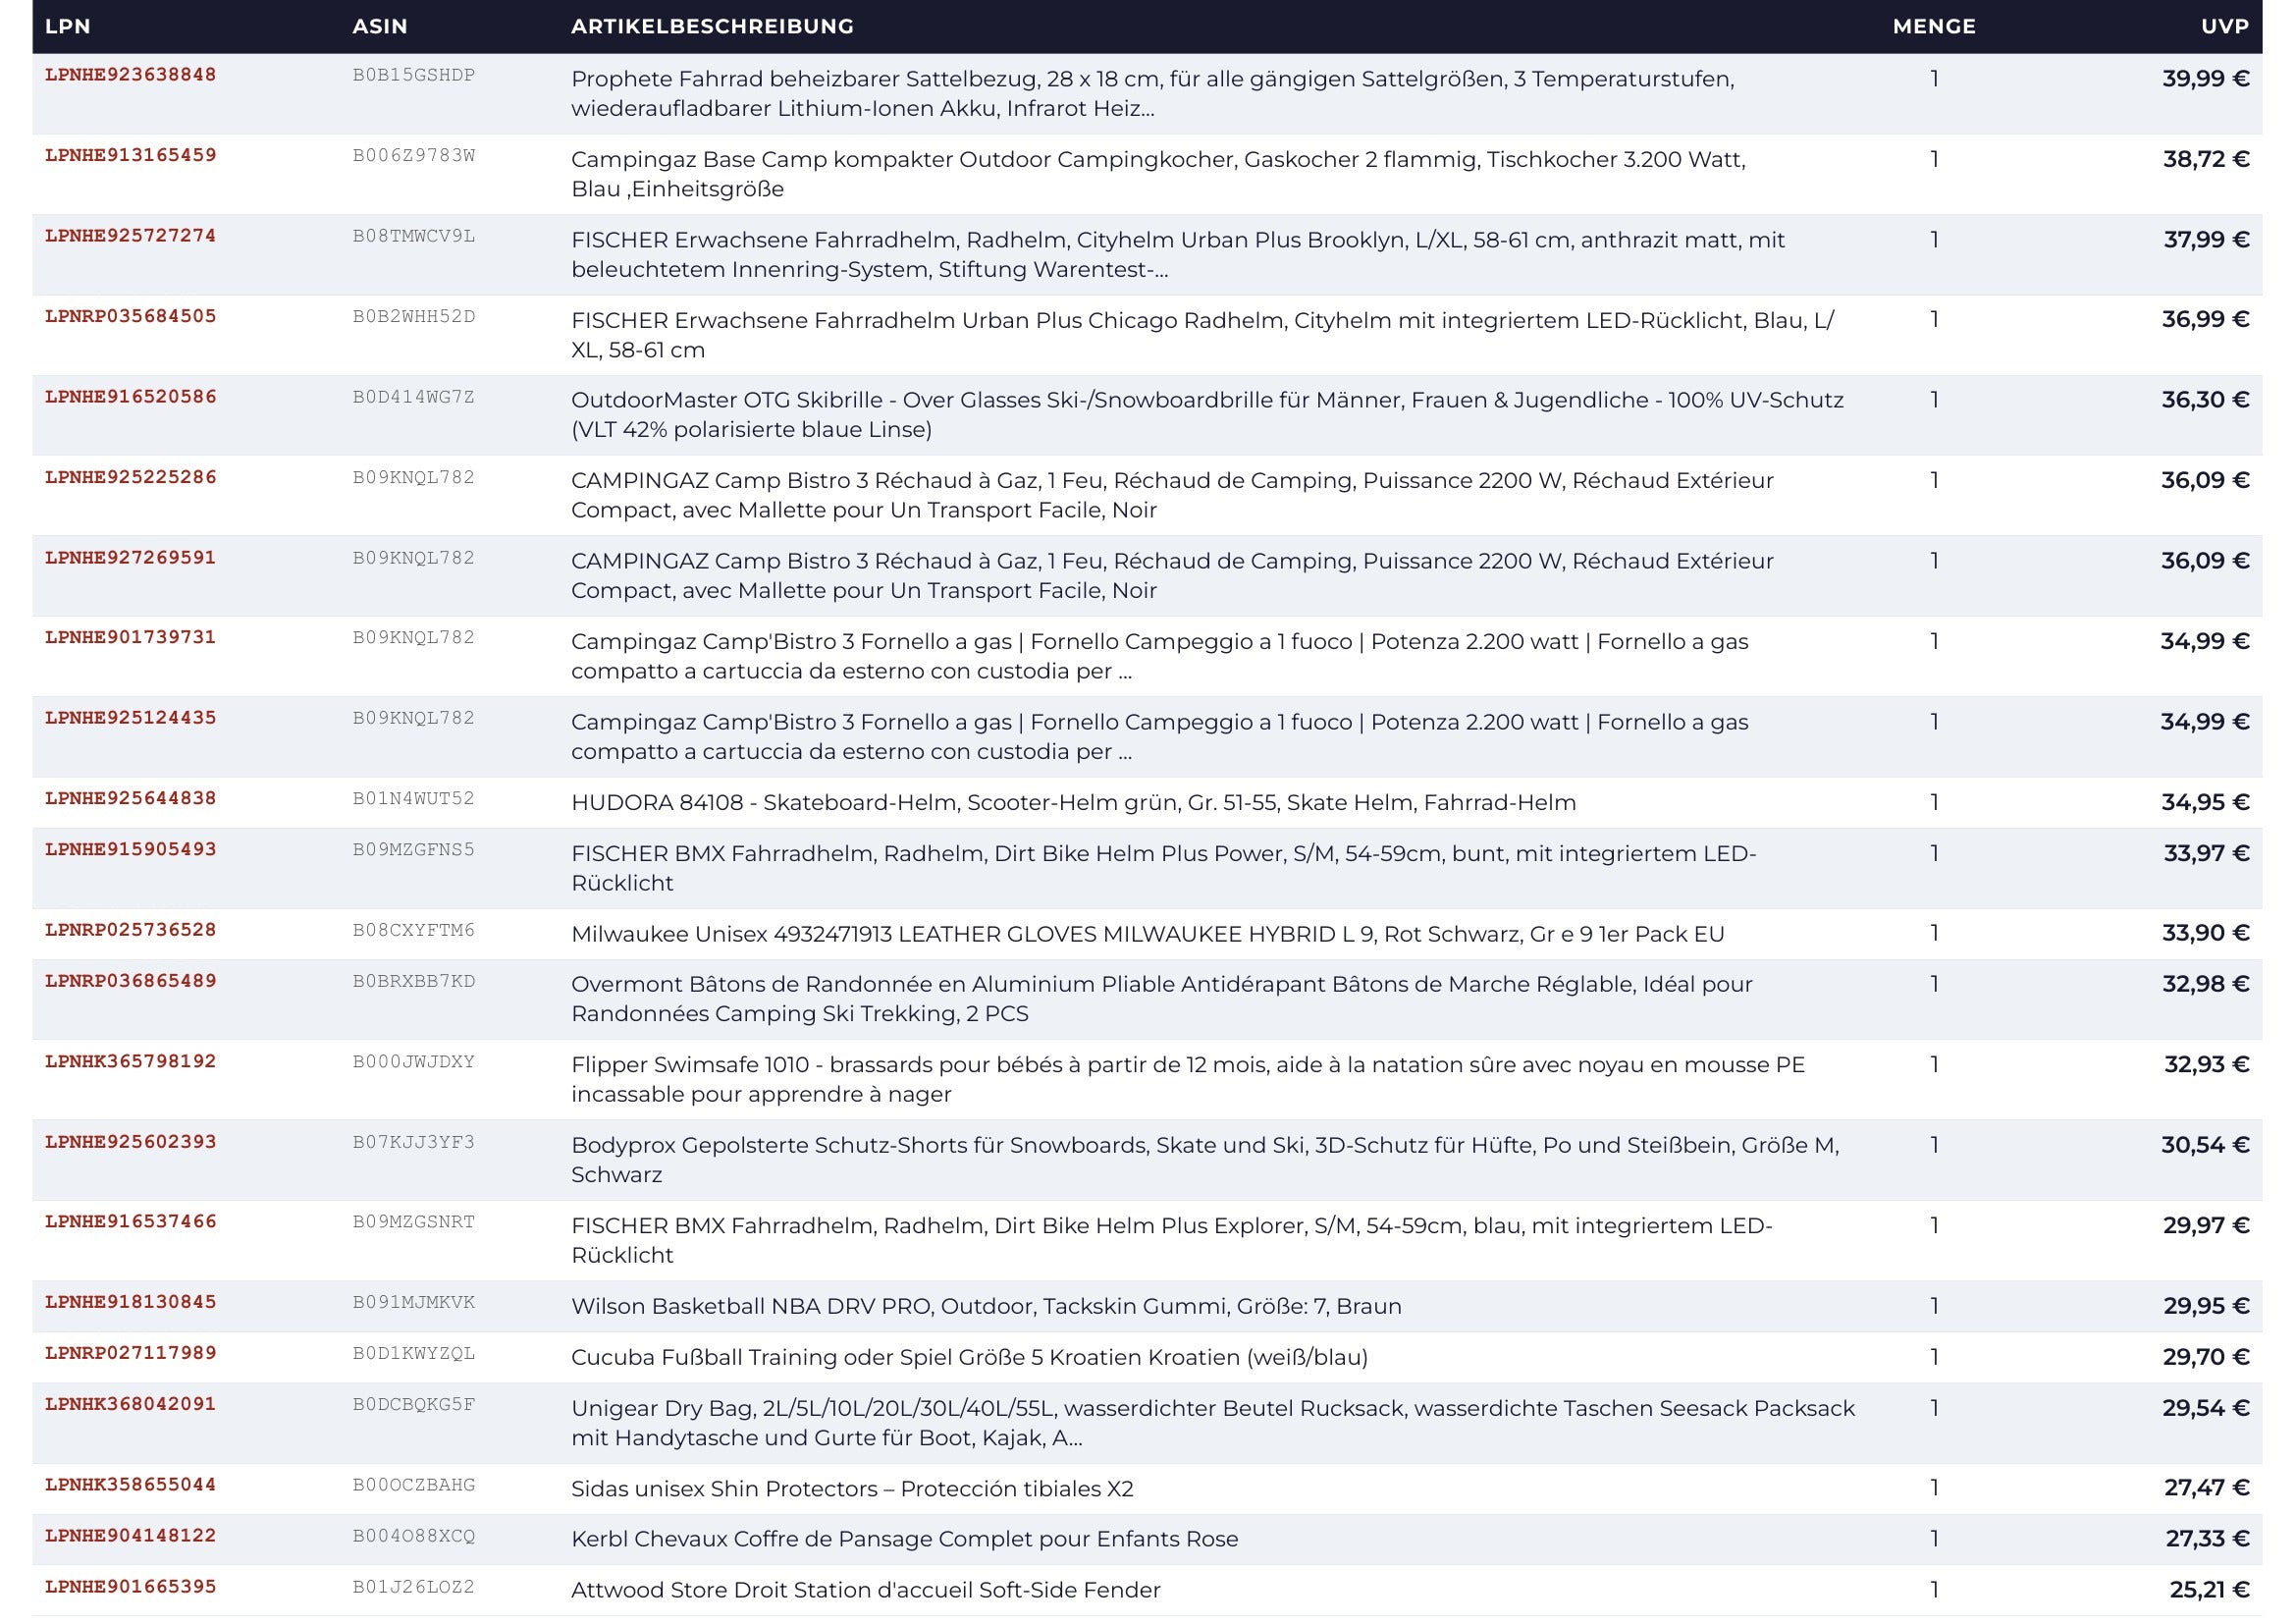Click the Wilson Basketball NBA DRV PRO description
The image size is (2296, 1624).
986,1306
